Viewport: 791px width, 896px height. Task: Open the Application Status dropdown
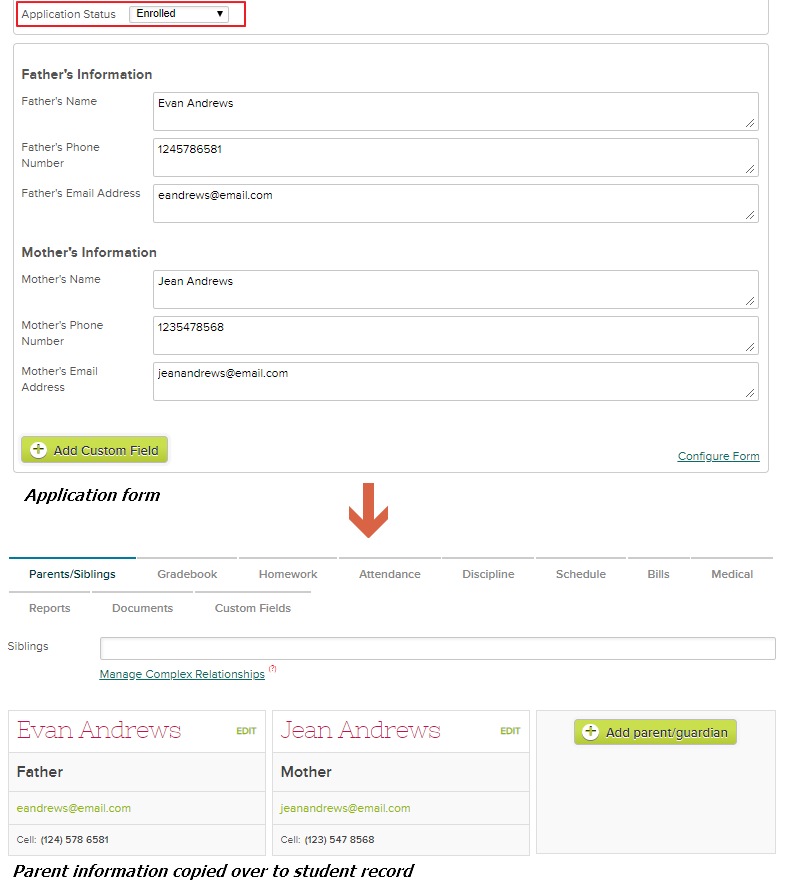(x=179, y=14)
